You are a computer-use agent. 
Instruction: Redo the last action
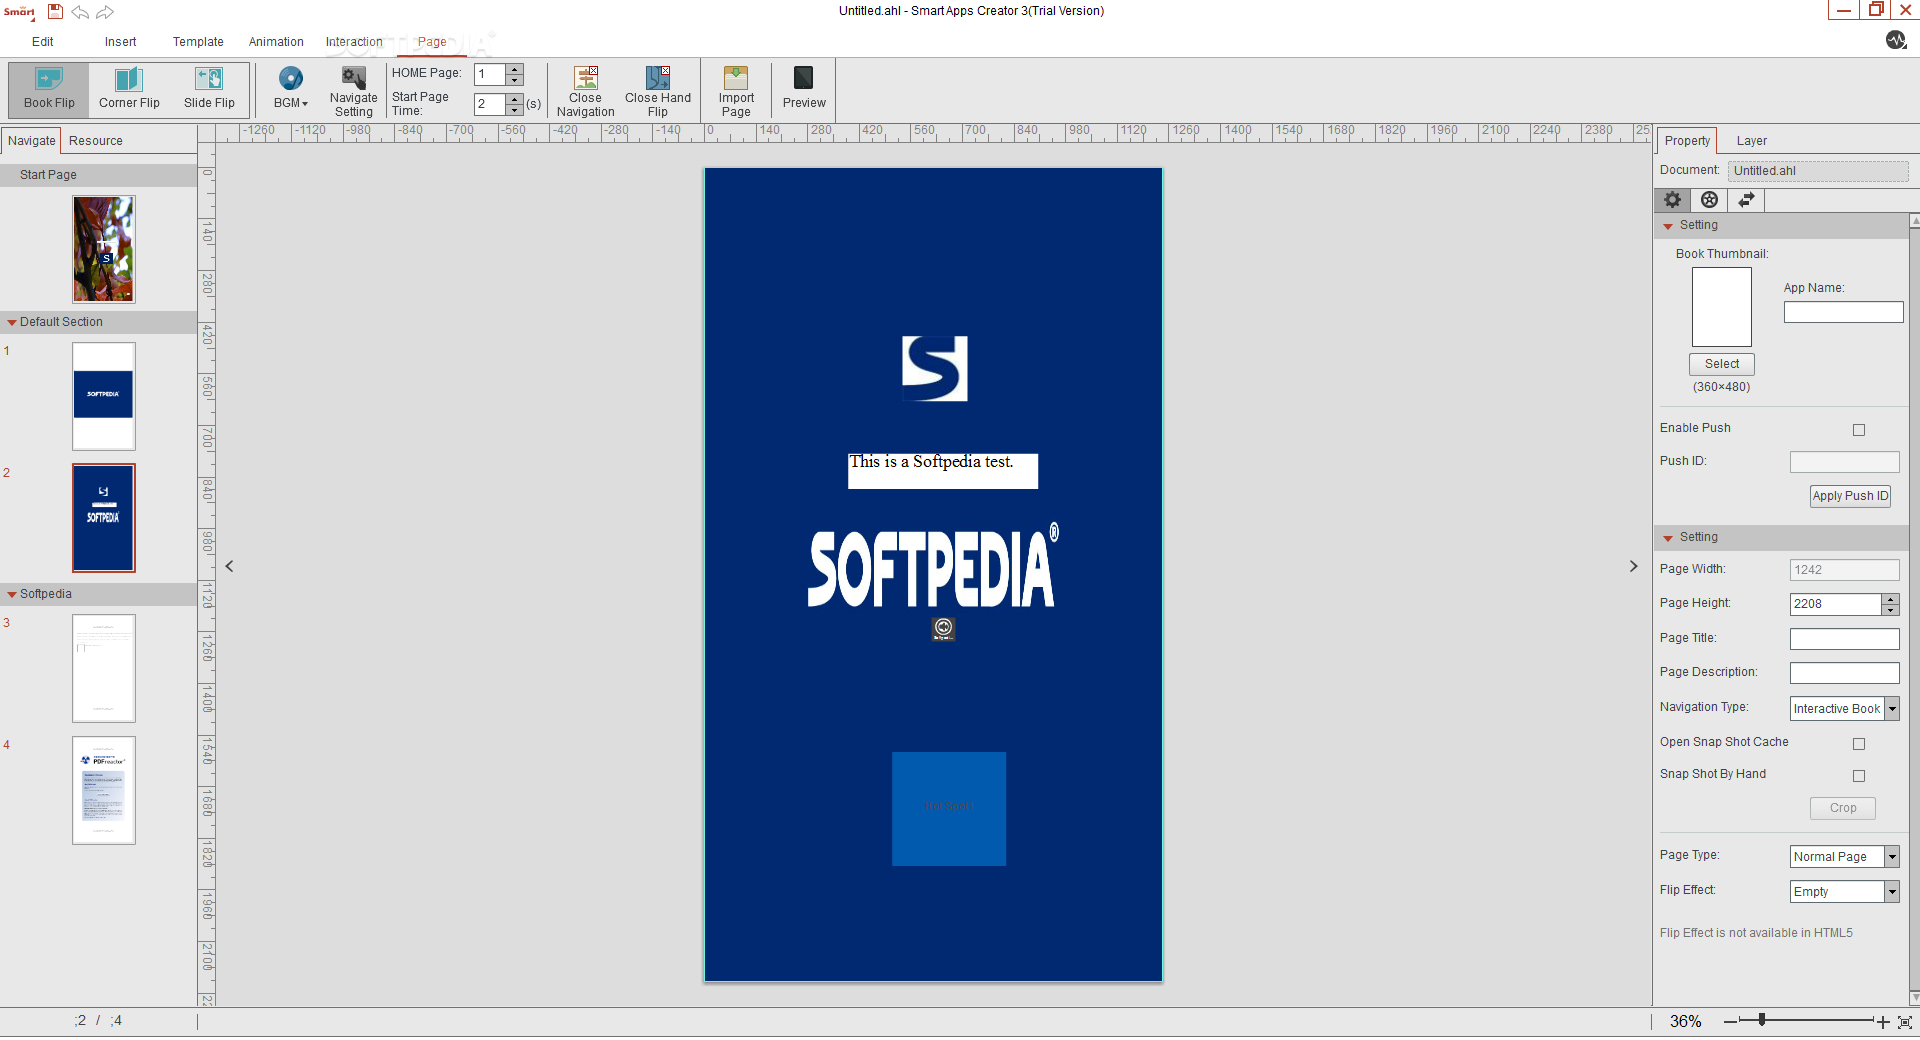[x=105, y=12]
